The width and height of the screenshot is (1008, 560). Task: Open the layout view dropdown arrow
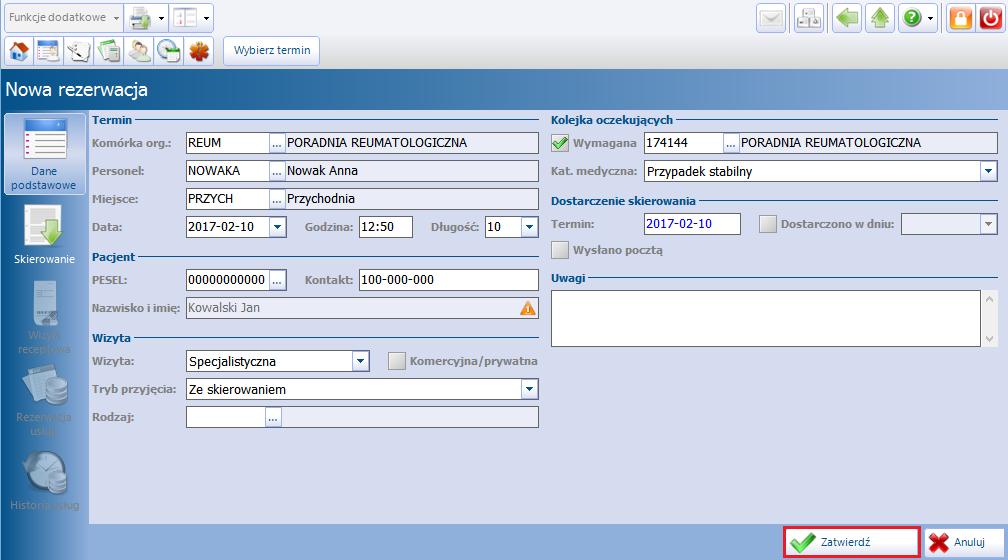coord(206,19)
